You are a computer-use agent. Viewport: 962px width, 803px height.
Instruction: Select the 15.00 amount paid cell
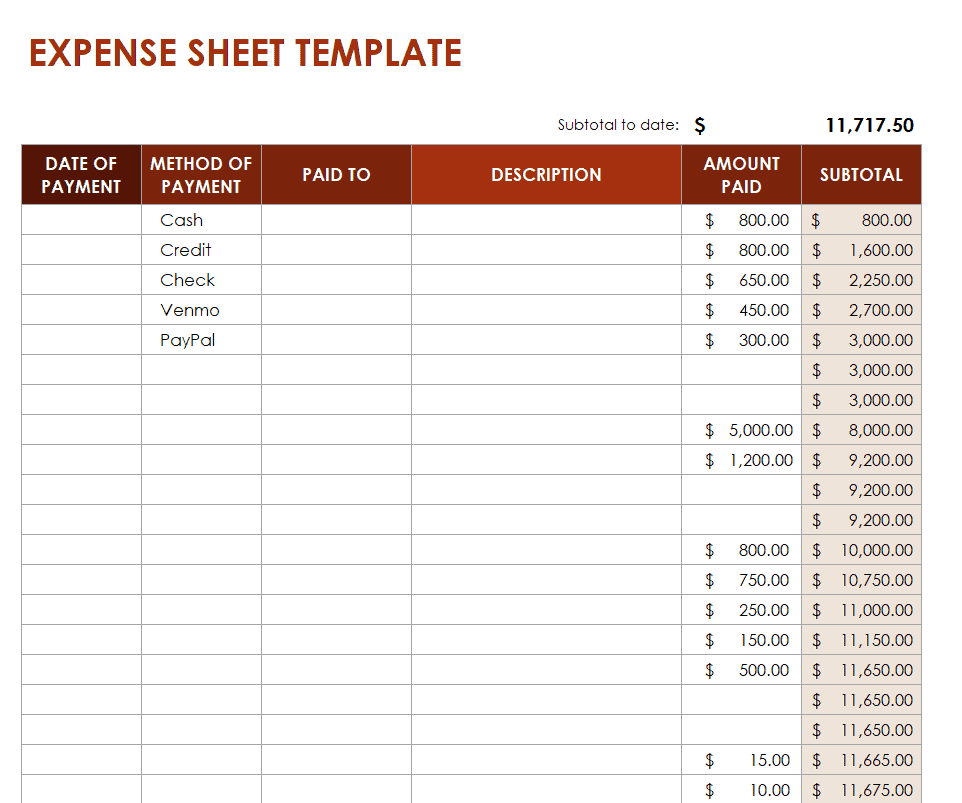pyautogui.click(x=741, y=760)
